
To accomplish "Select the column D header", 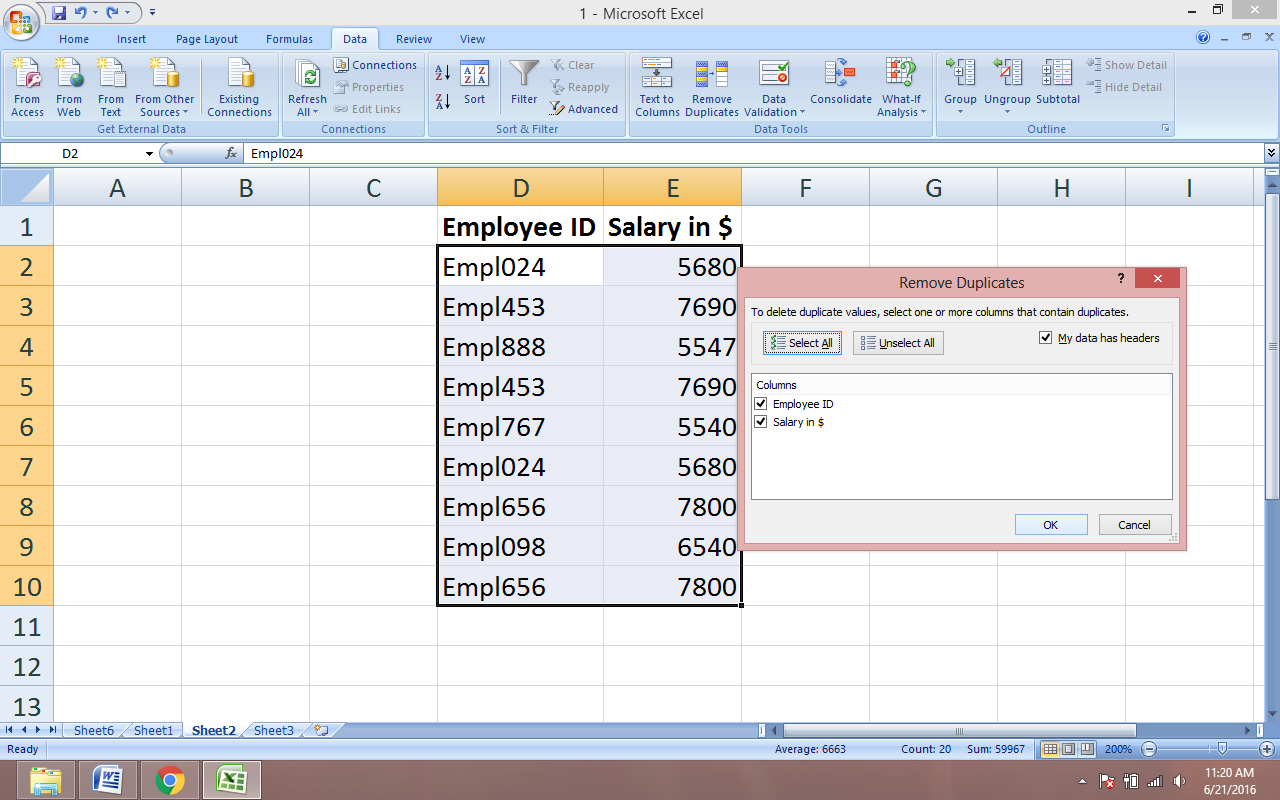I will pos(520,188).
